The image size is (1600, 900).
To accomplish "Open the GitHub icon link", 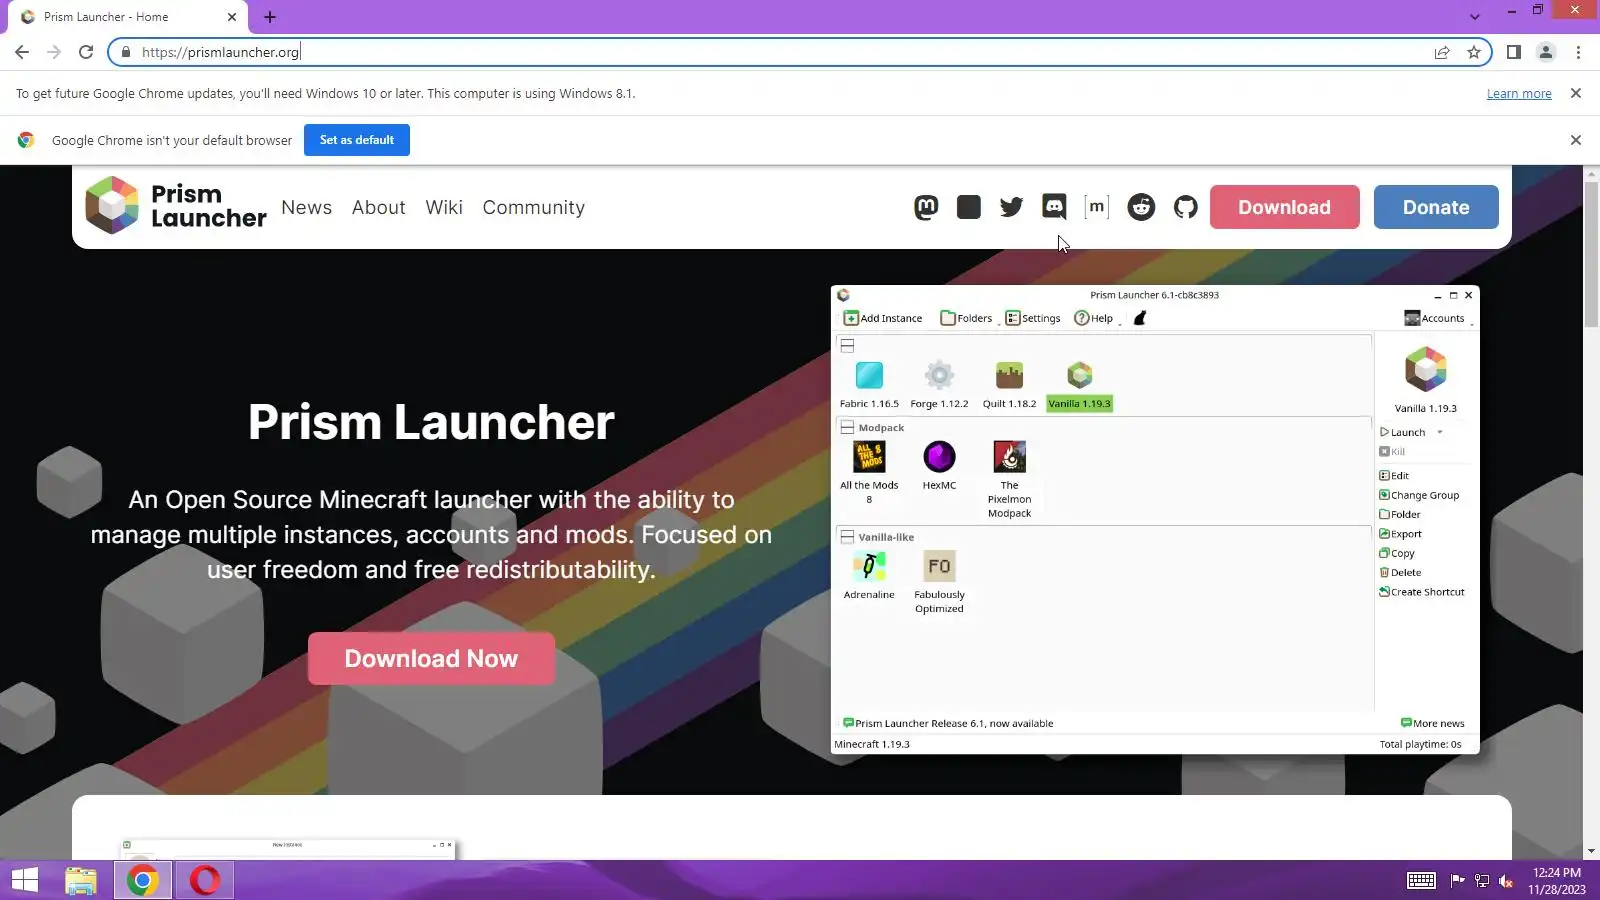I will coord(1185,207).
